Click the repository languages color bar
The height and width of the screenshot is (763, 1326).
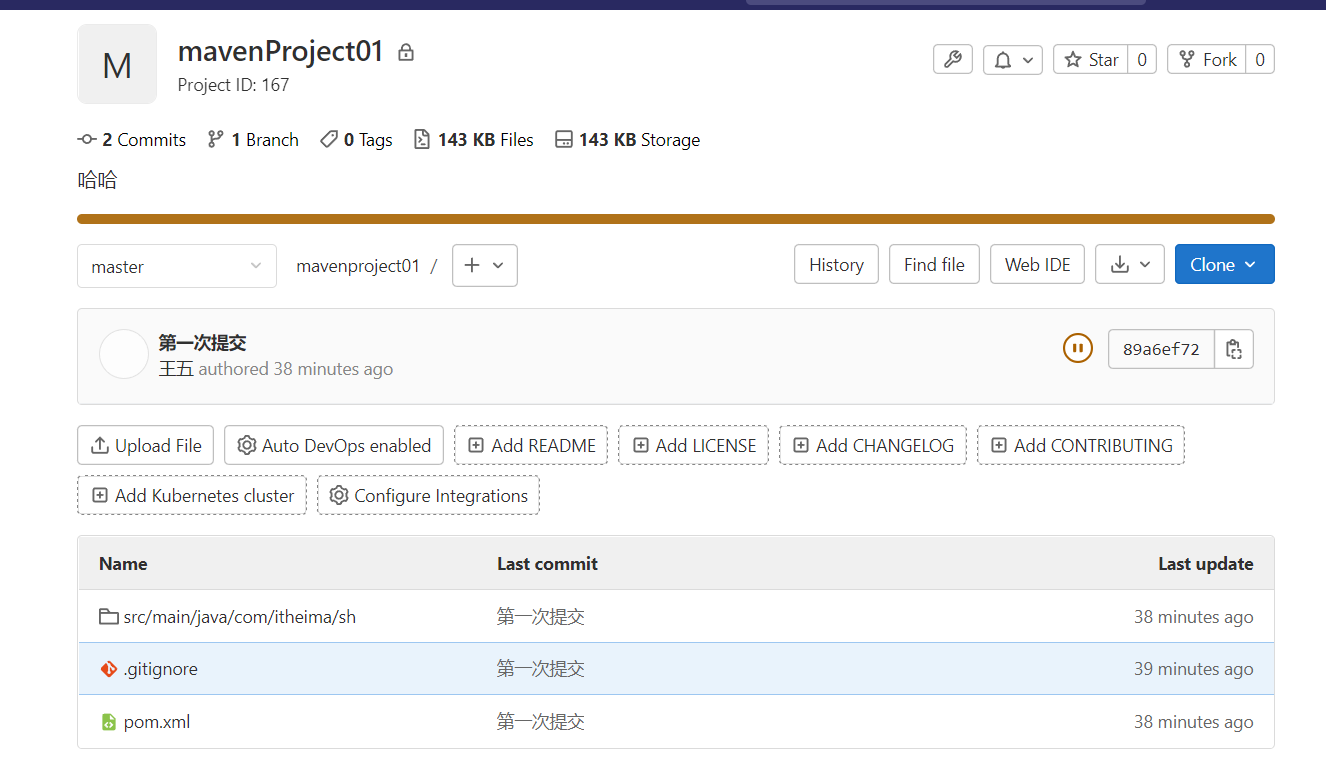click(x=675, y=219)
